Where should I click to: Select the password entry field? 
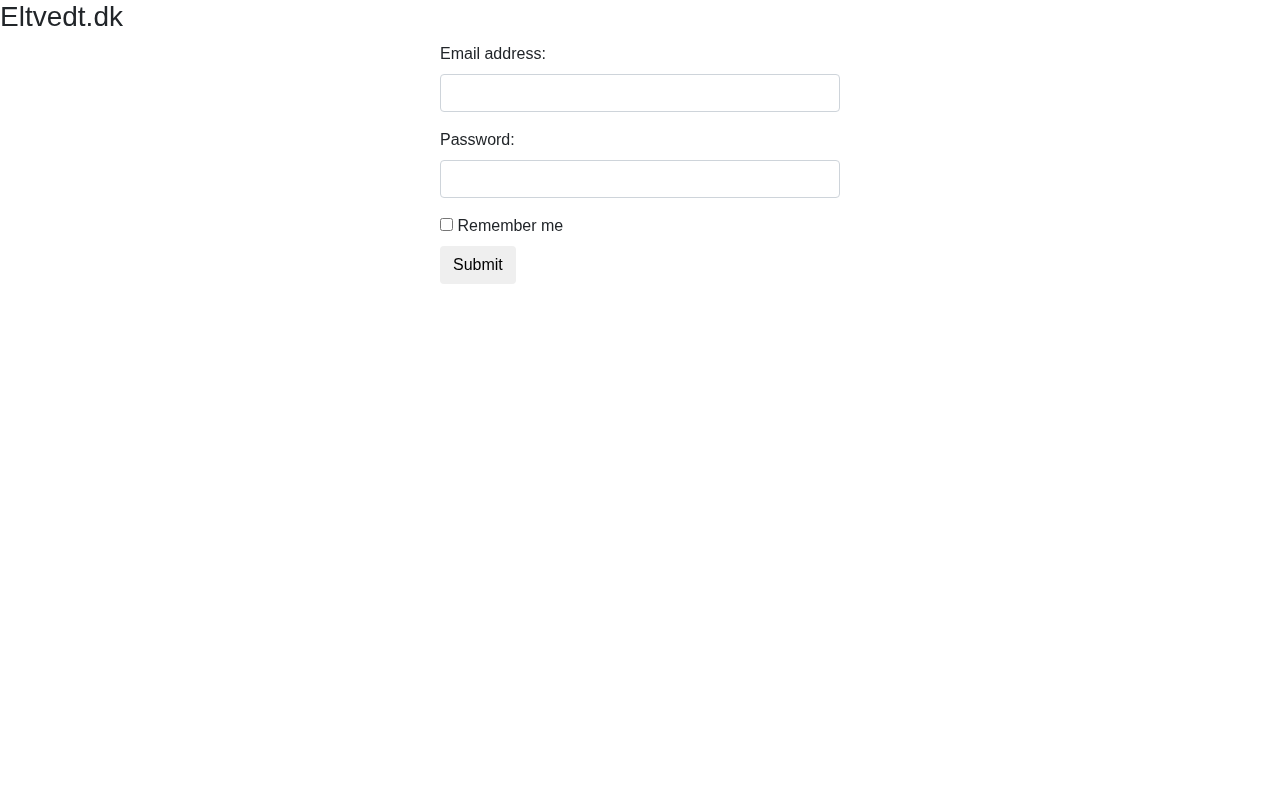pyautogui.click(x=639, y=179)
